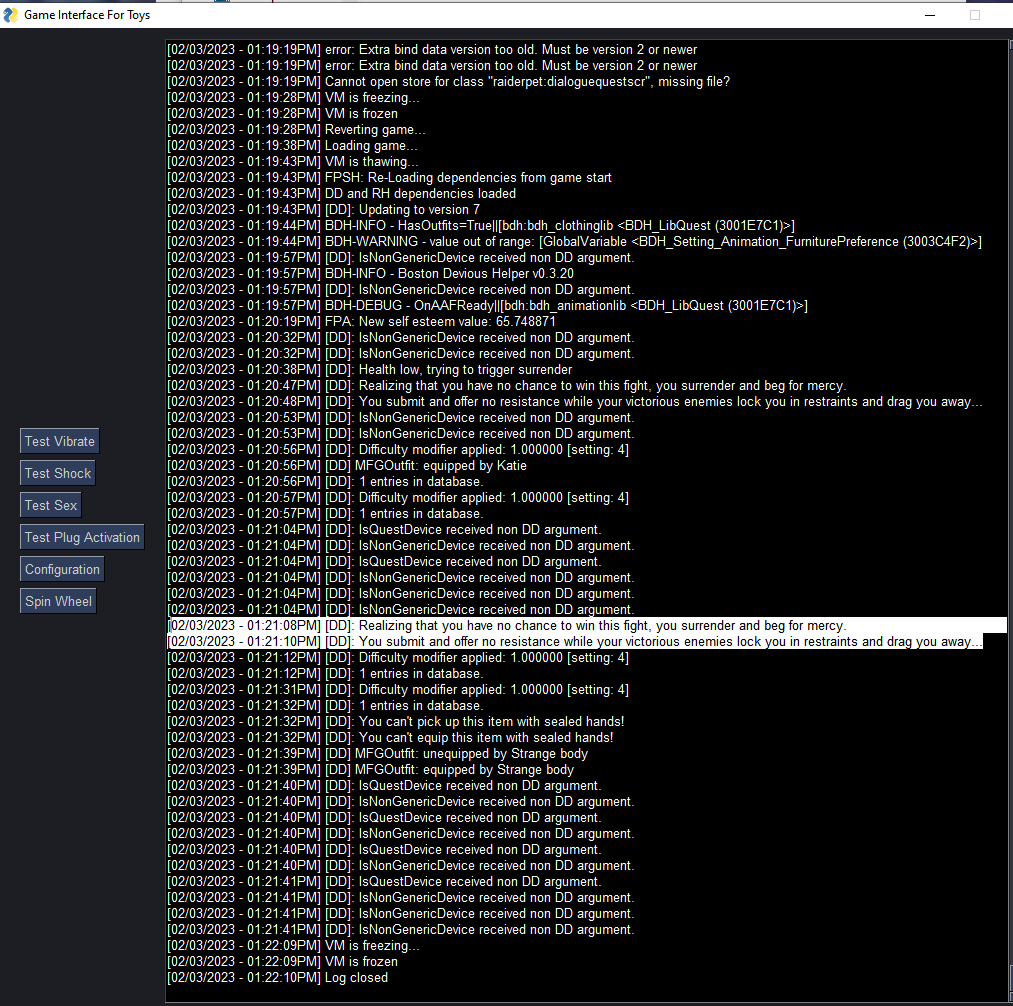Screen dimensions: 1013x1006
Task: Click the Test Vibrate button
Action: pyautogui.click(x=59, y=441)
